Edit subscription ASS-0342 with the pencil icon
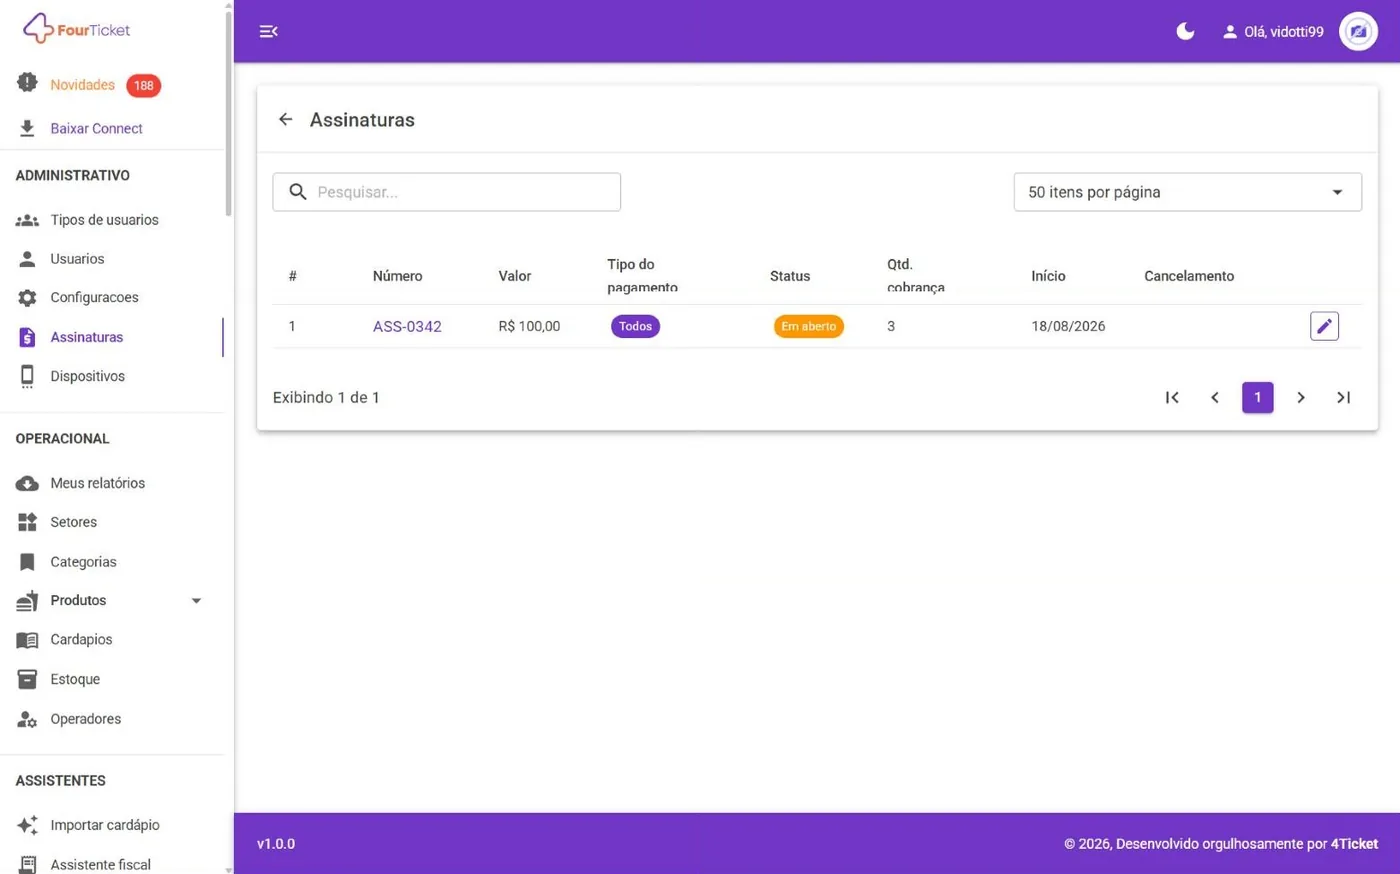The width and height of the screenshot is (1400, 874). point(1324,326)
